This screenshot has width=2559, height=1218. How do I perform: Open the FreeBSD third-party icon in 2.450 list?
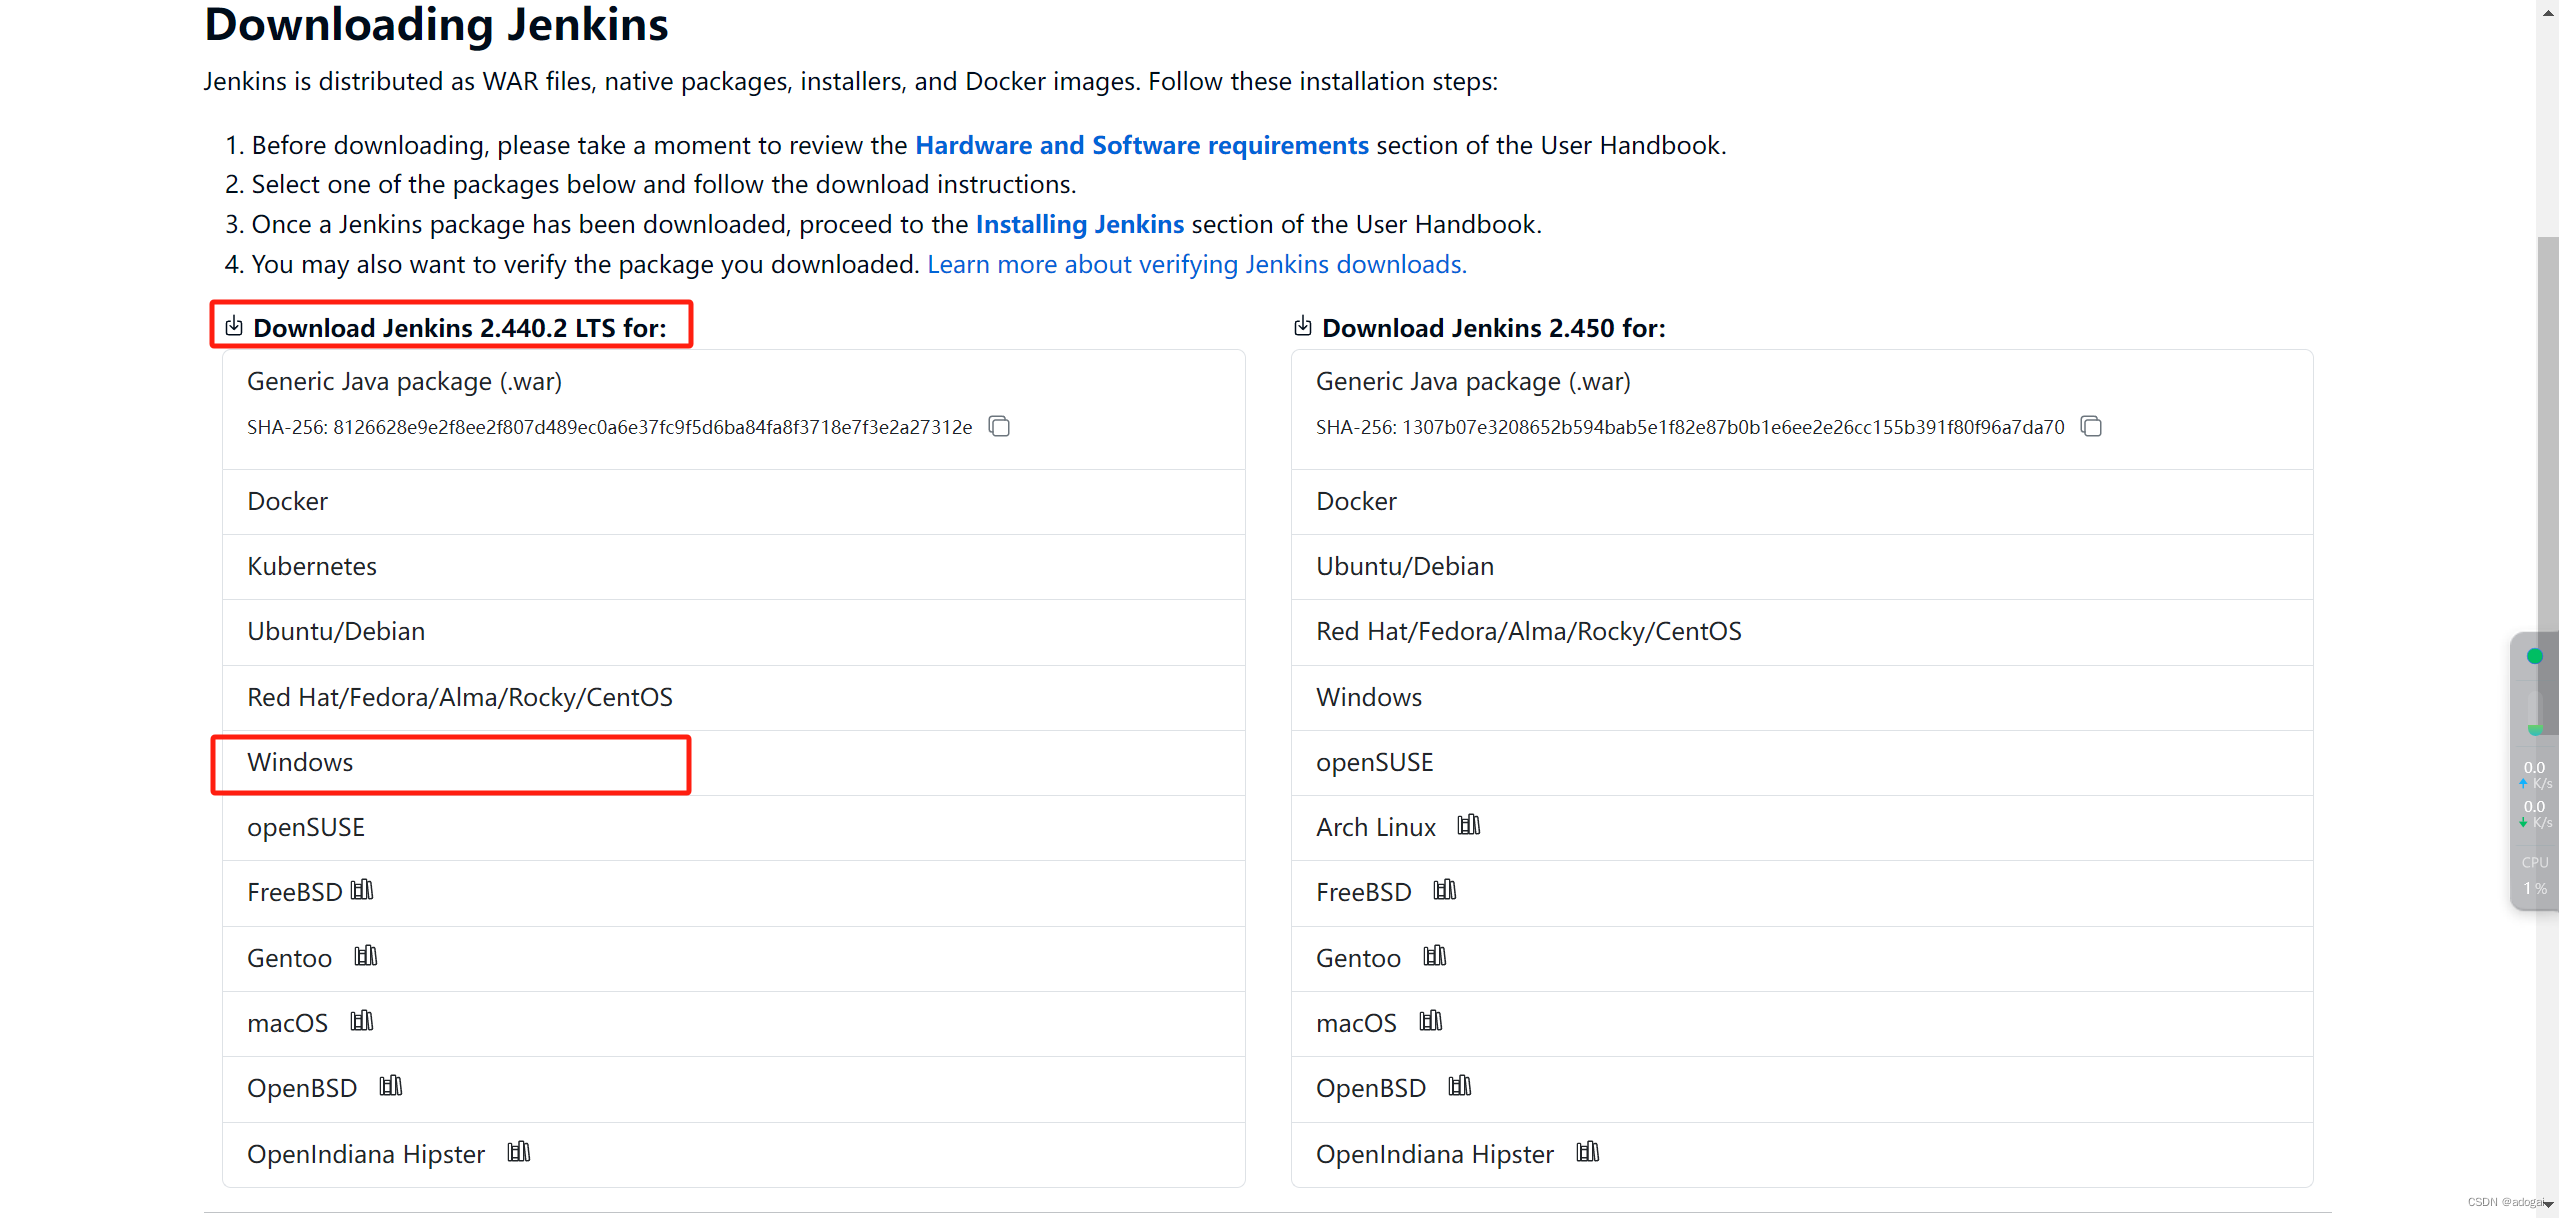(x=1445, y=890)
